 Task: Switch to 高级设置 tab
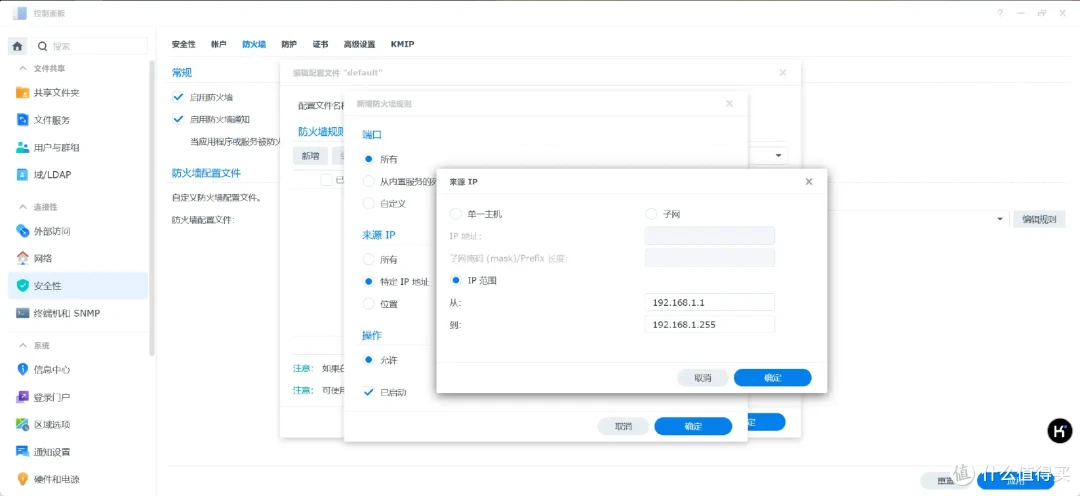(x=360, y=44)
